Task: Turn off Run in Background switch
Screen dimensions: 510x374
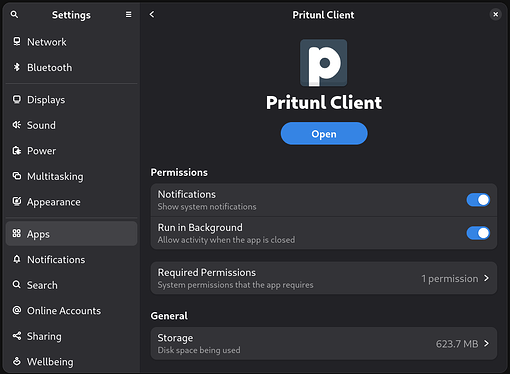Action: pyautogui.click(x=478, y=233)
